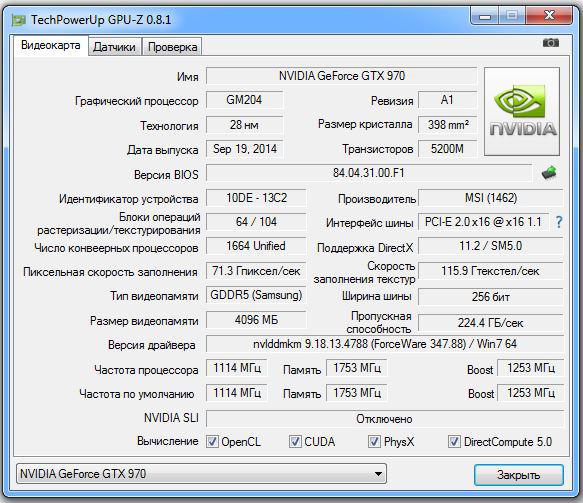
Task: Toggle the PhysX checkbox
Action: (x=374, y=441)
